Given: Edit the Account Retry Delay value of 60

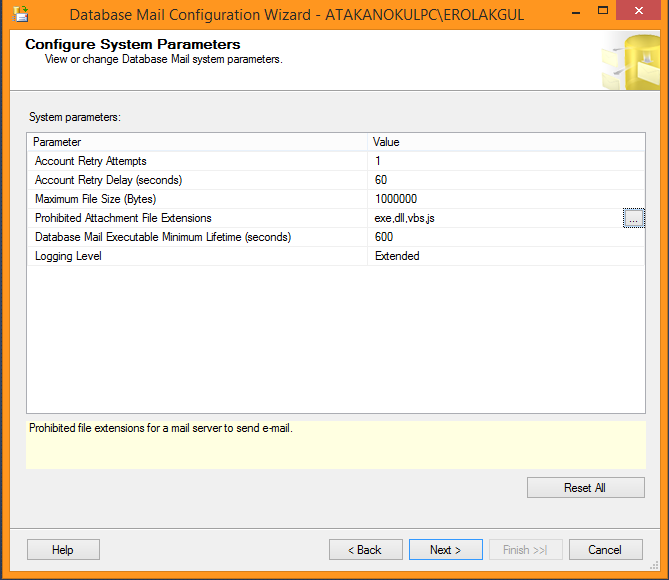Looking at the screenshot, I should coord(506,180).
